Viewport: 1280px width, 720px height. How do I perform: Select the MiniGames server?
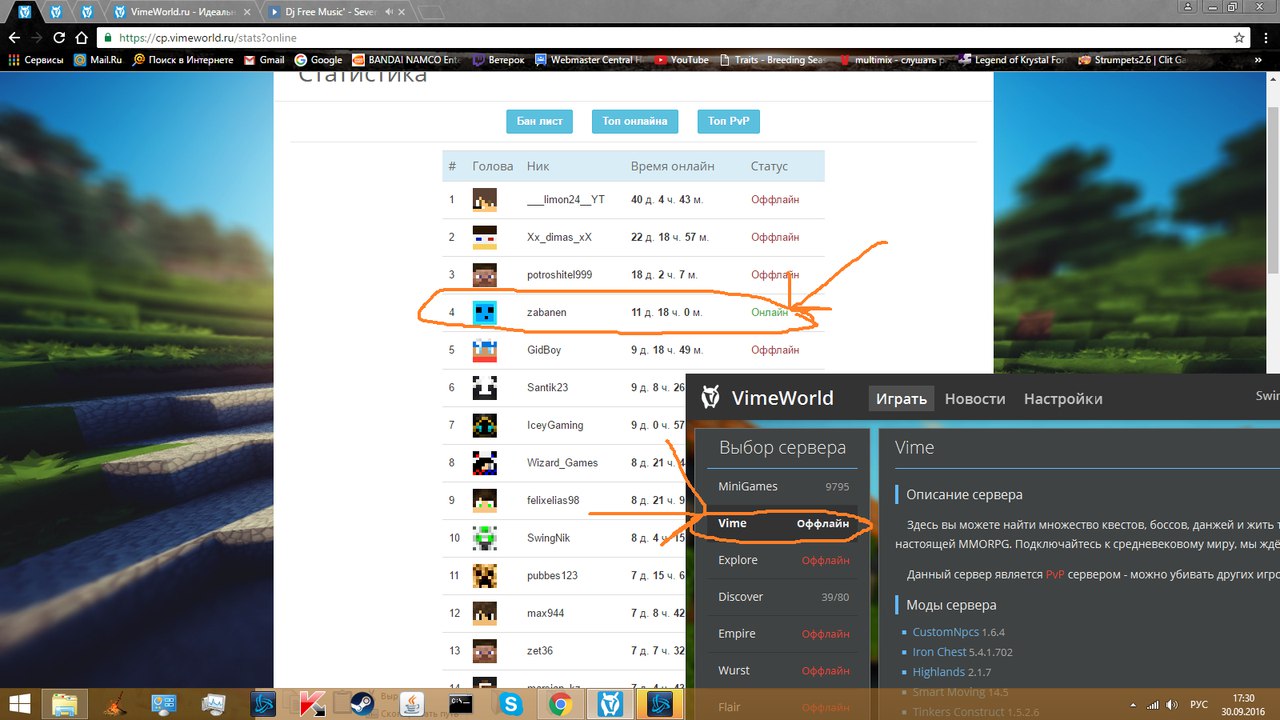tap(782, 486)
